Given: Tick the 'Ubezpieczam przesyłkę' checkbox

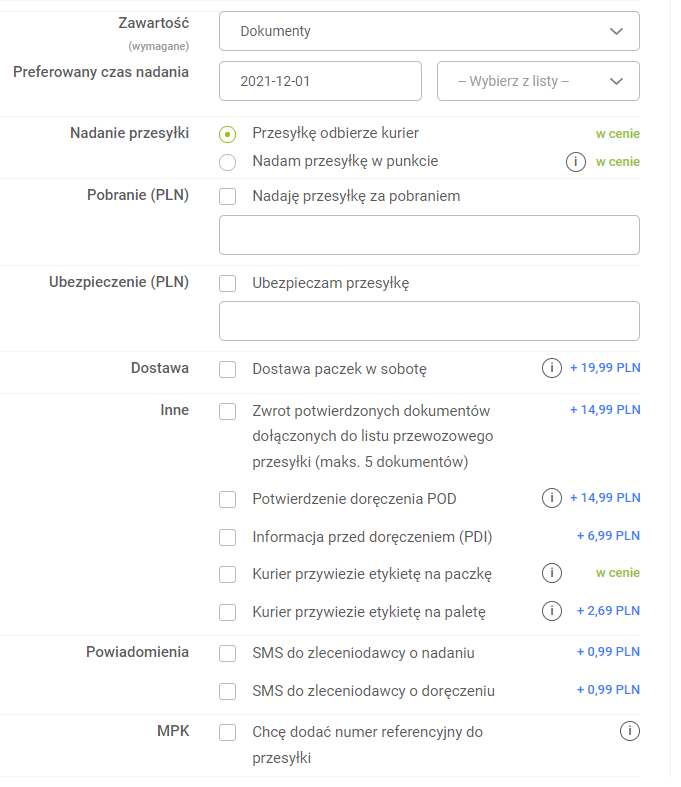Looking at the screenshot, I should click(228, 283).
